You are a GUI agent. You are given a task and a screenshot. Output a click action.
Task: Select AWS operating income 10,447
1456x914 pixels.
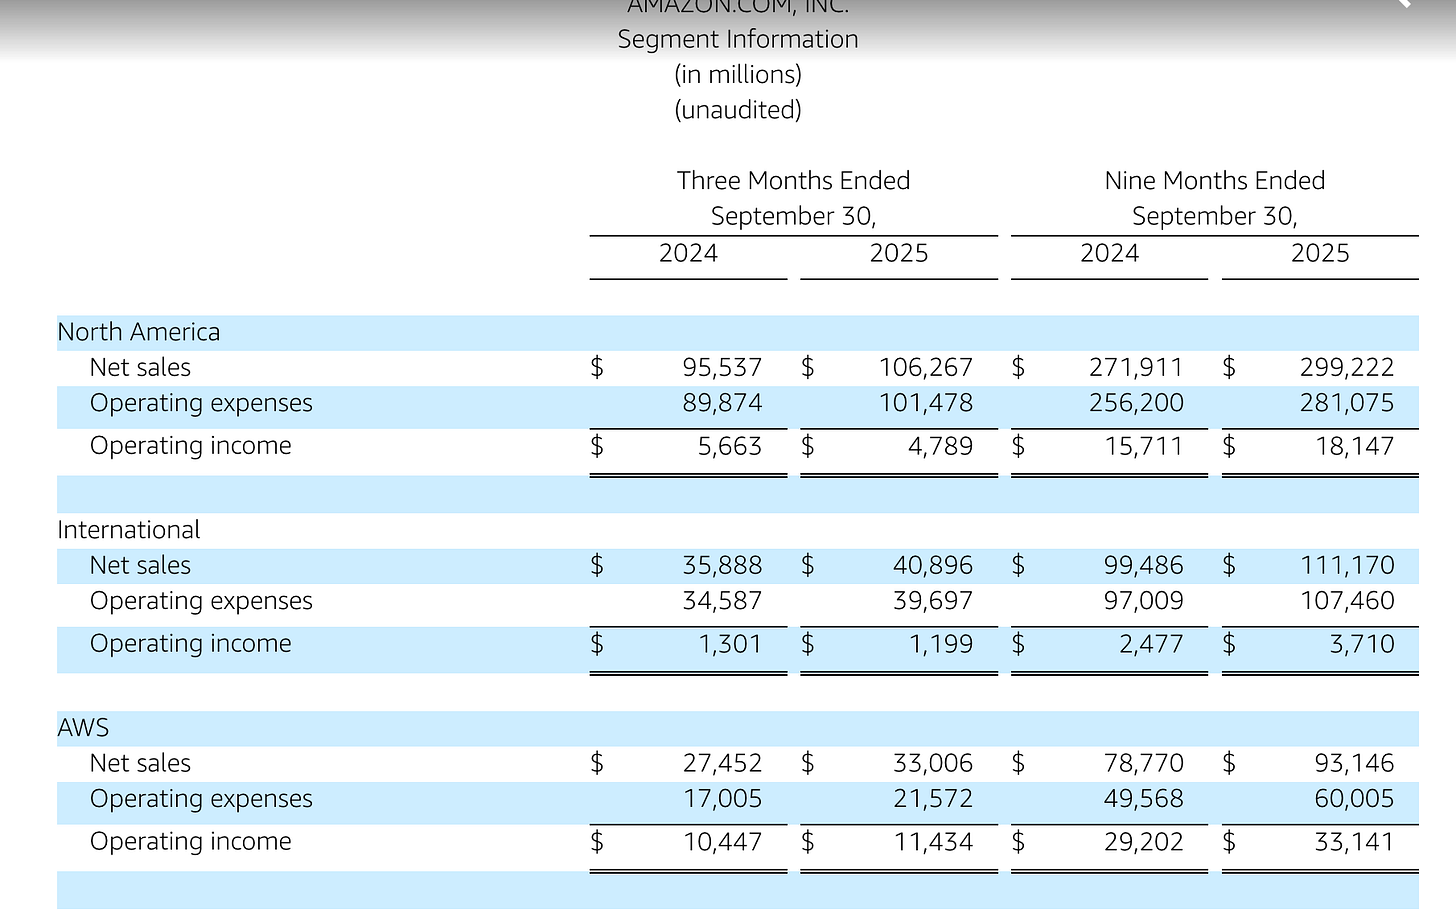click(x=722, y=842)
